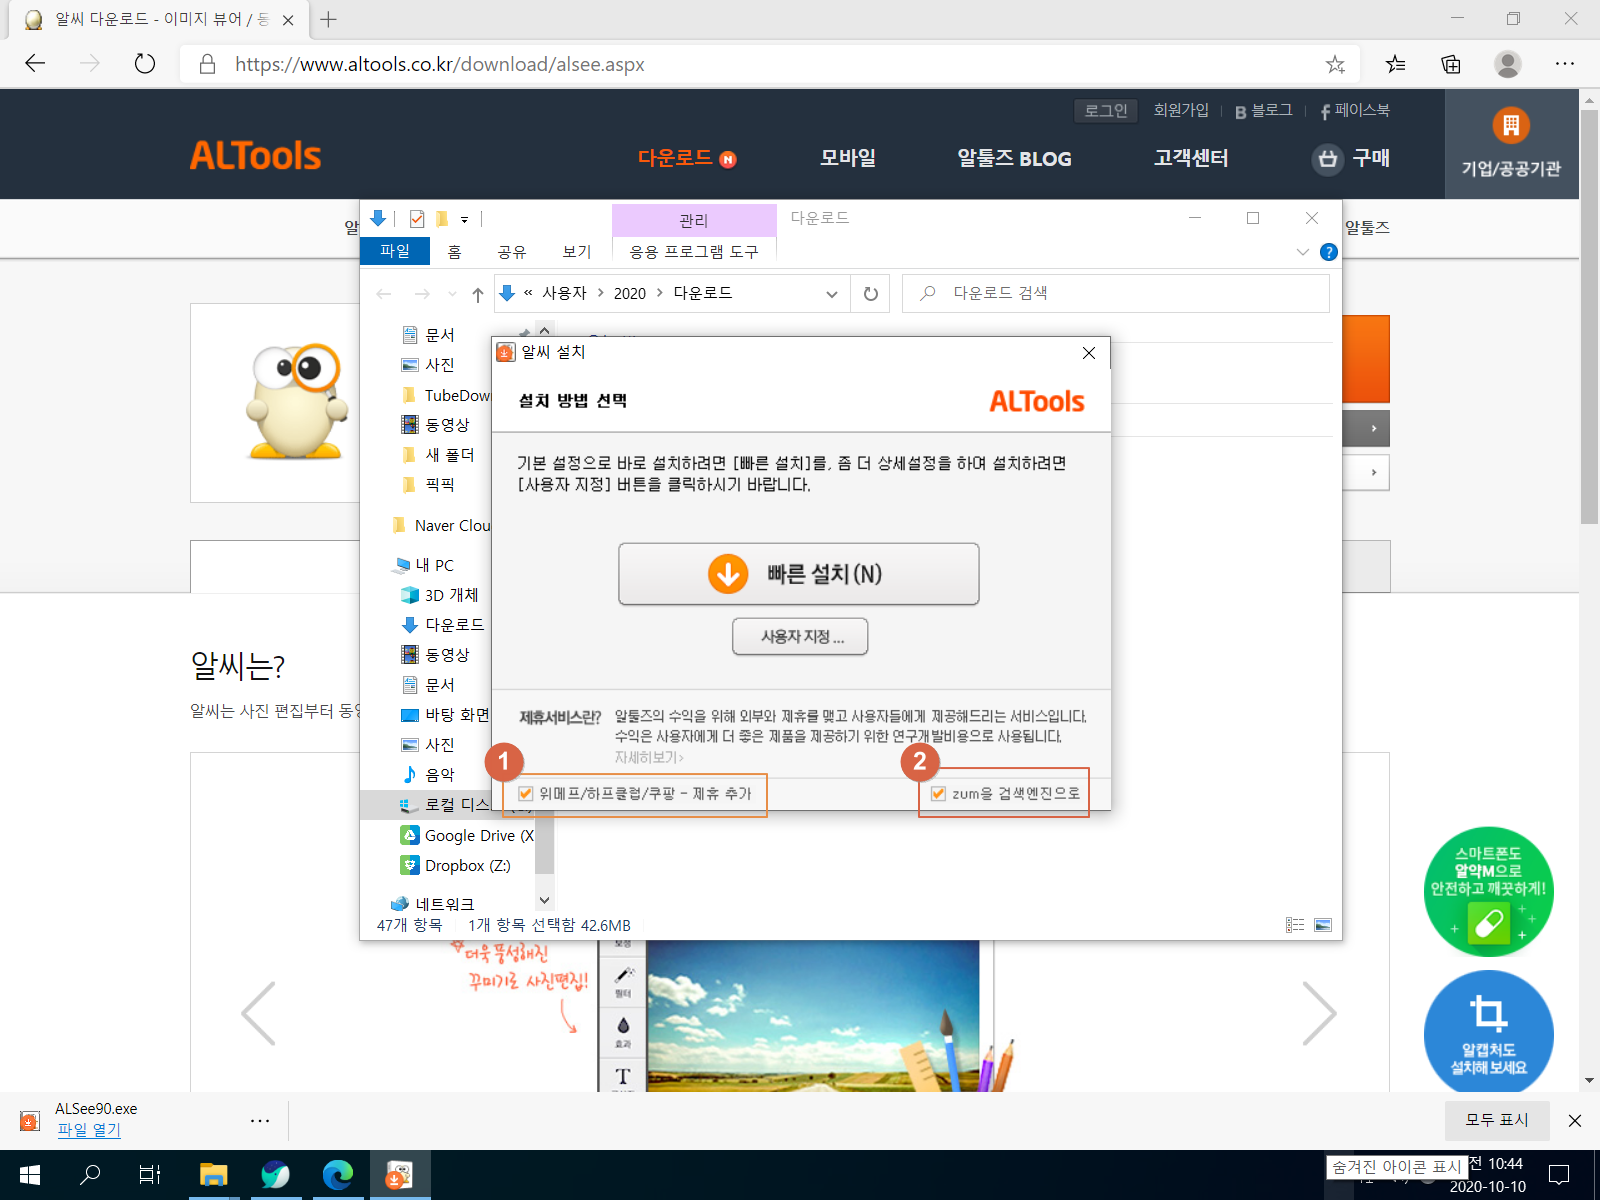Open the browser profile avatar
1600x1200 pixels.
coord(1508,64)
